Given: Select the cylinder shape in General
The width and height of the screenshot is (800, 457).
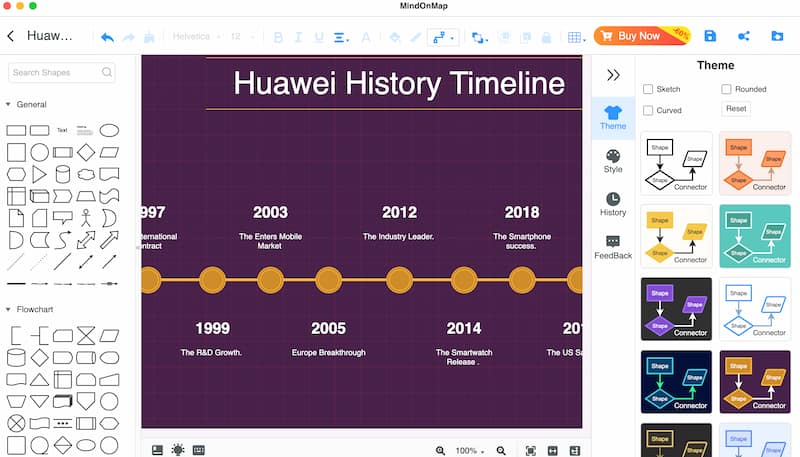Looking at the screenshot, I should pyautogui.click(x=63, y=174).
